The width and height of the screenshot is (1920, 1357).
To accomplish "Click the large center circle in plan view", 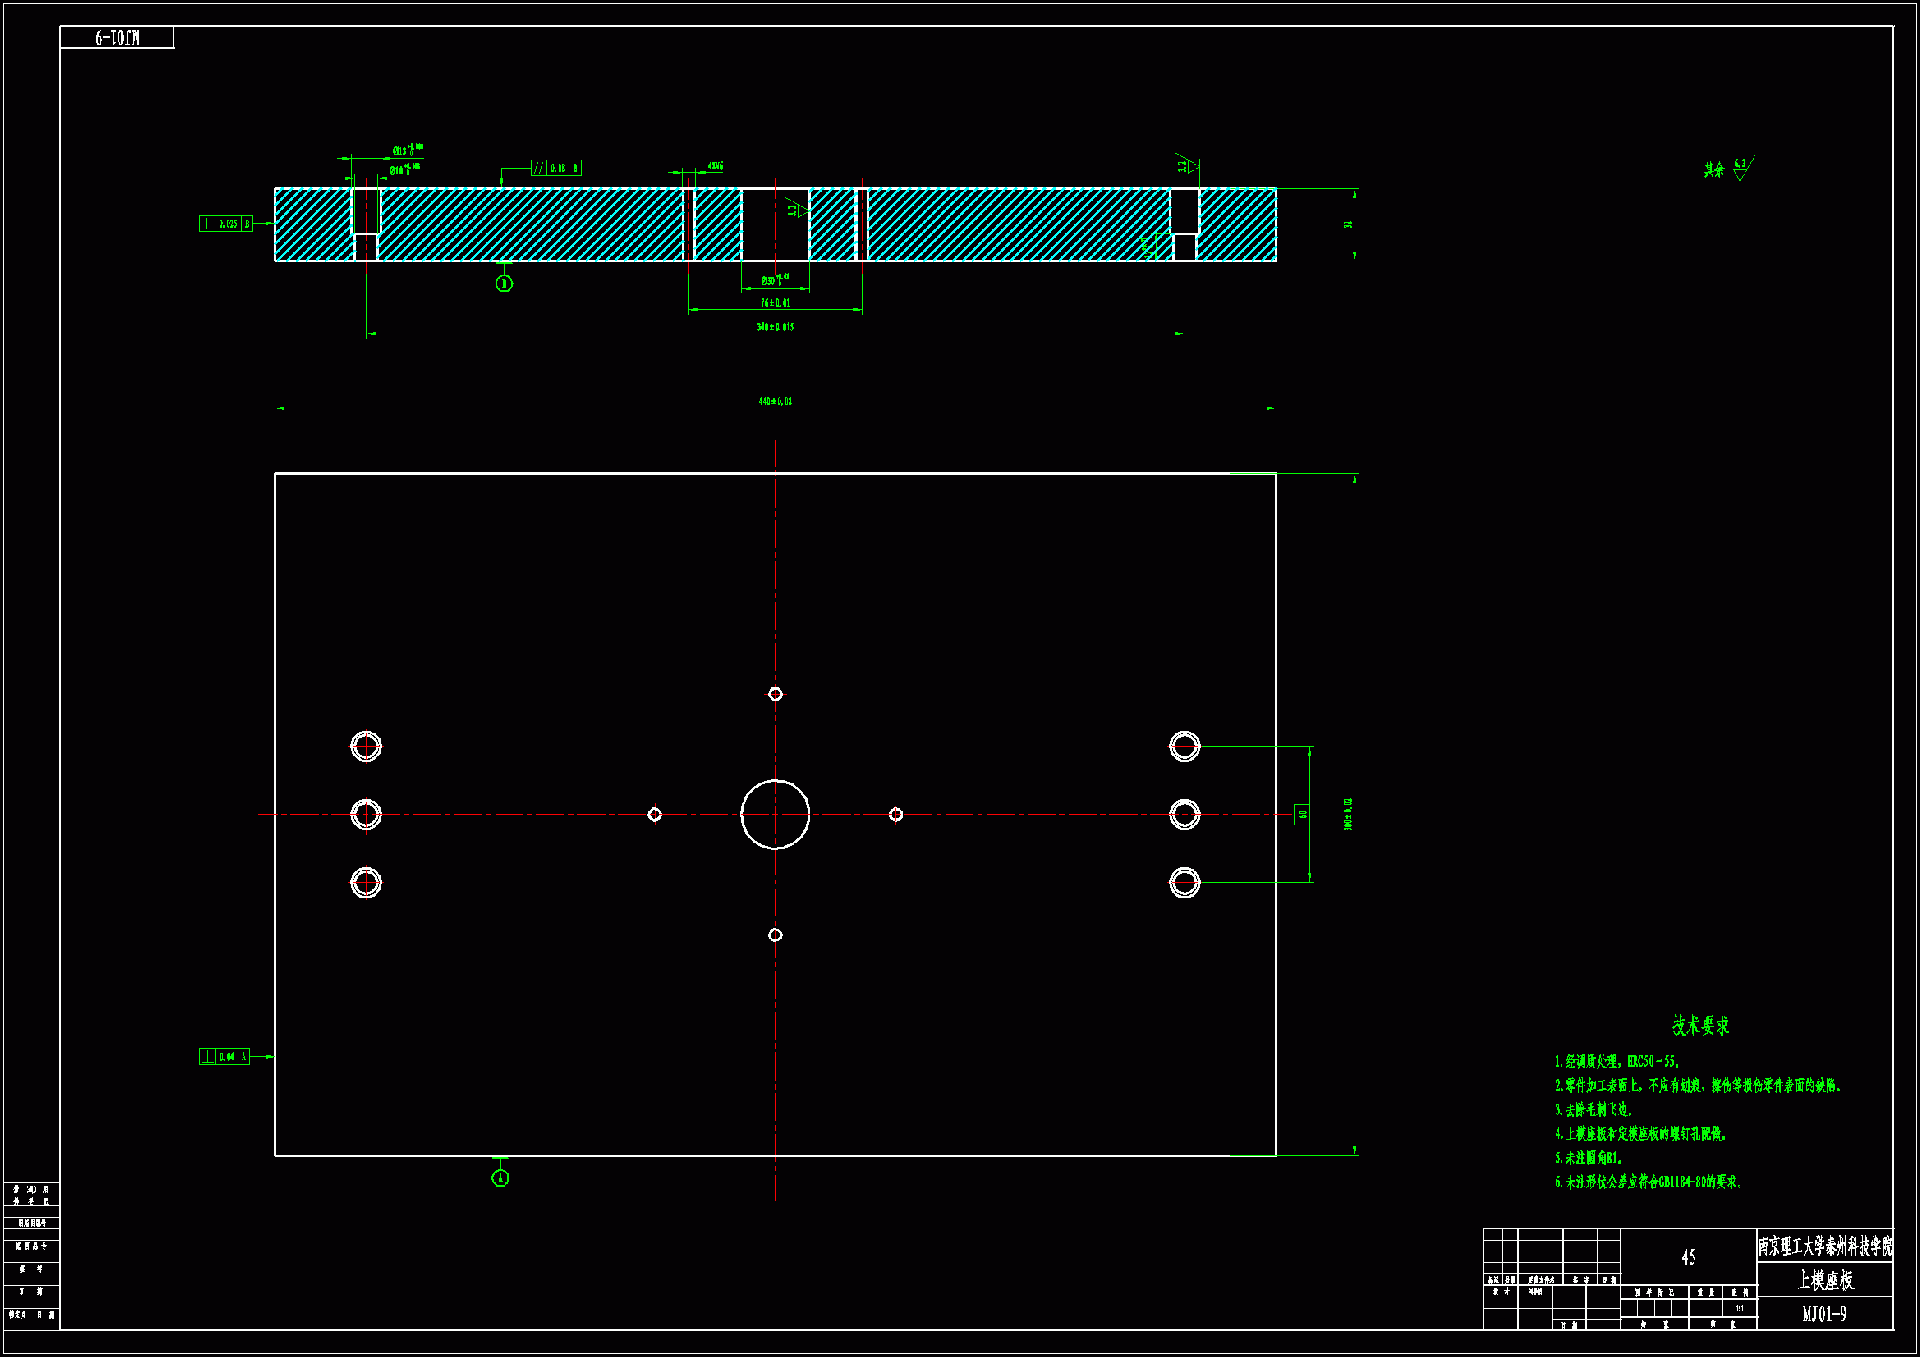I will point(775,815).
